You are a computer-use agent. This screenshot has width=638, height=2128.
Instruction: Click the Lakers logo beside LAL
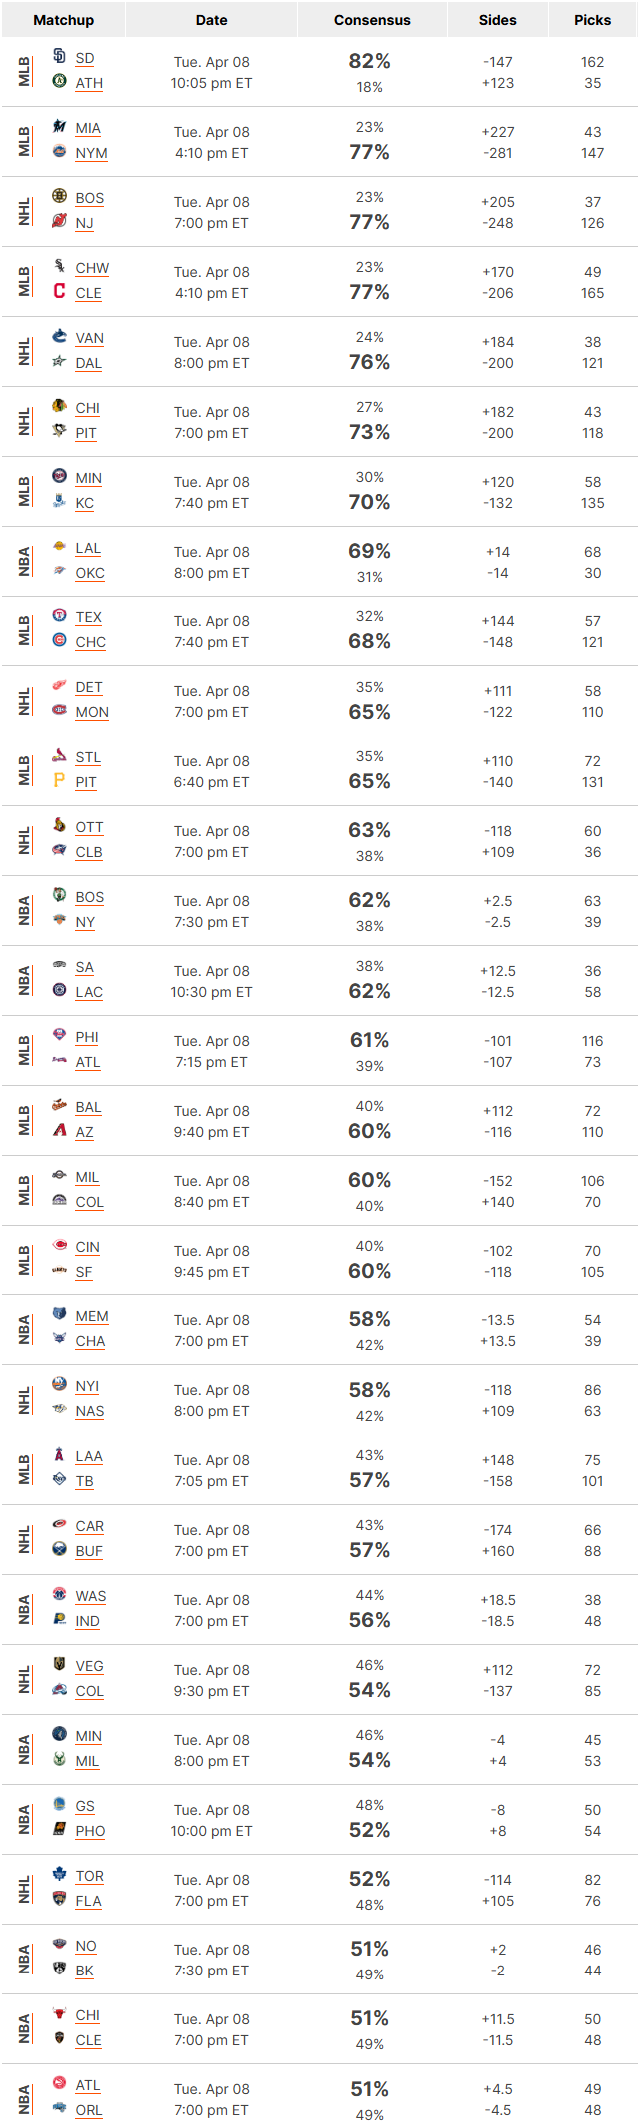point(59,546)
